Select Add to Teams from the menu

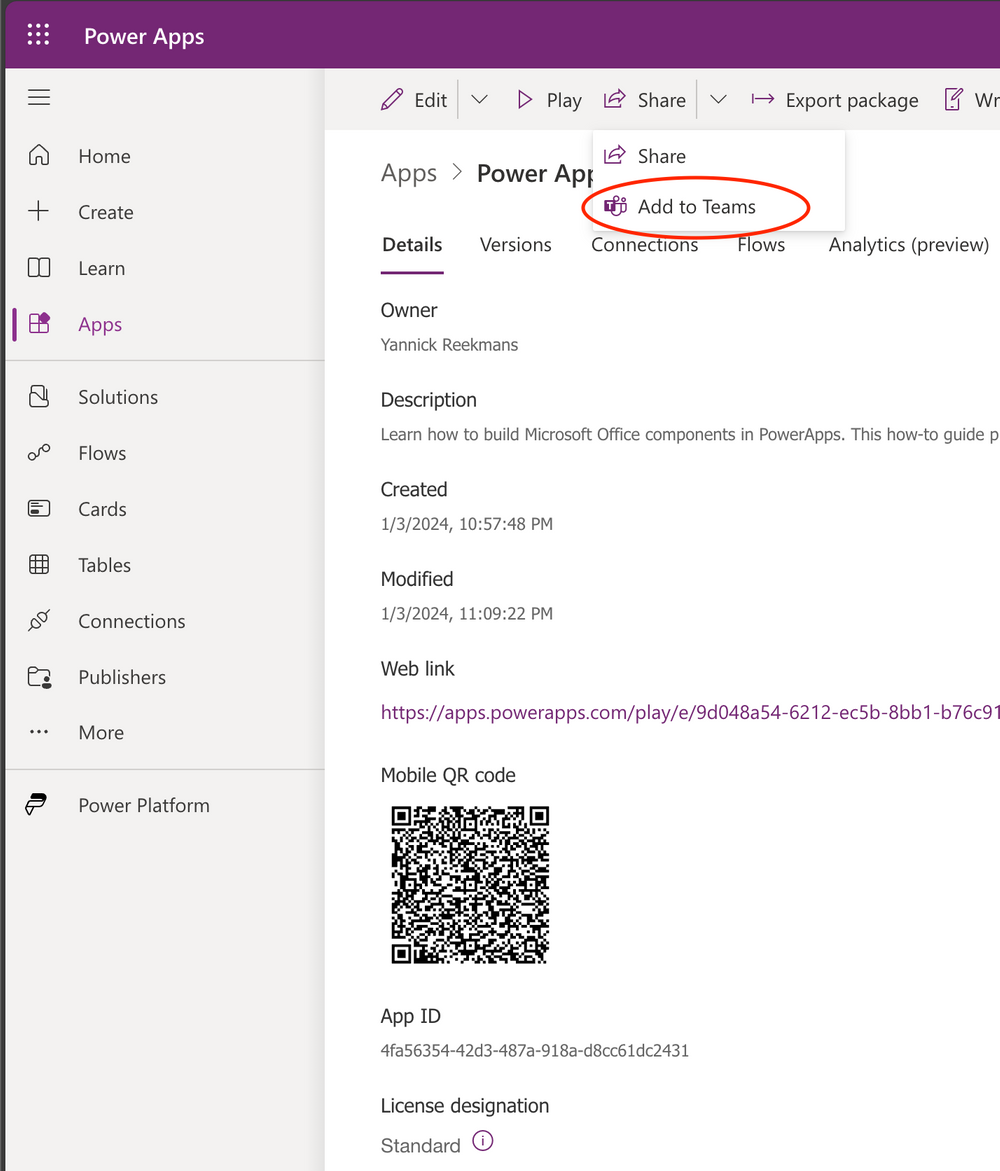(697, 207)
